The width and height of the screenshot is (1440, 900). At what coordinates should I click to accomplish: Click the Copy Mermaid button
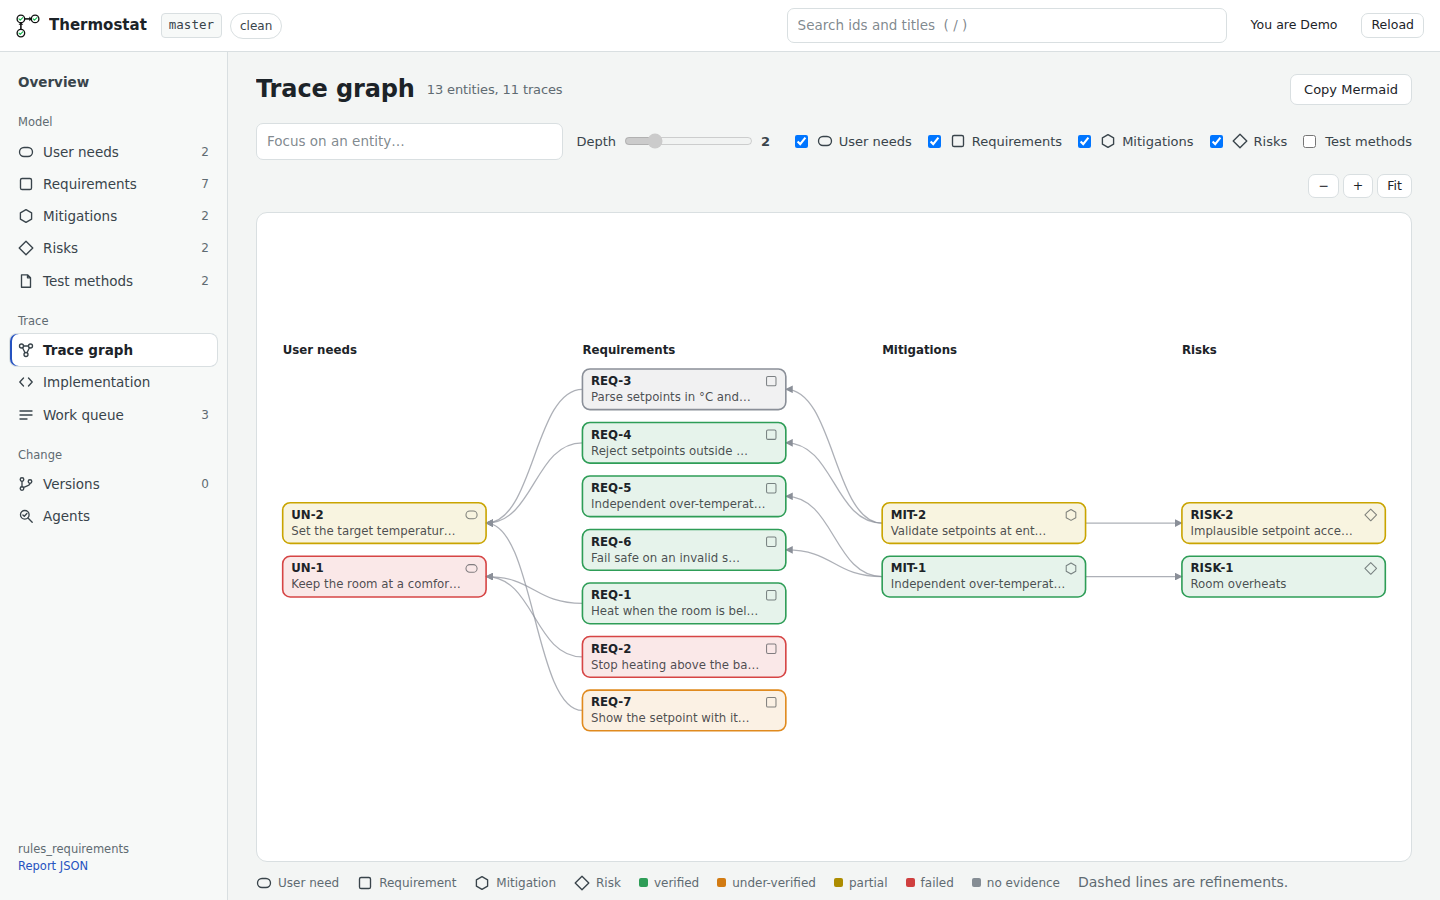(1350, 89)
